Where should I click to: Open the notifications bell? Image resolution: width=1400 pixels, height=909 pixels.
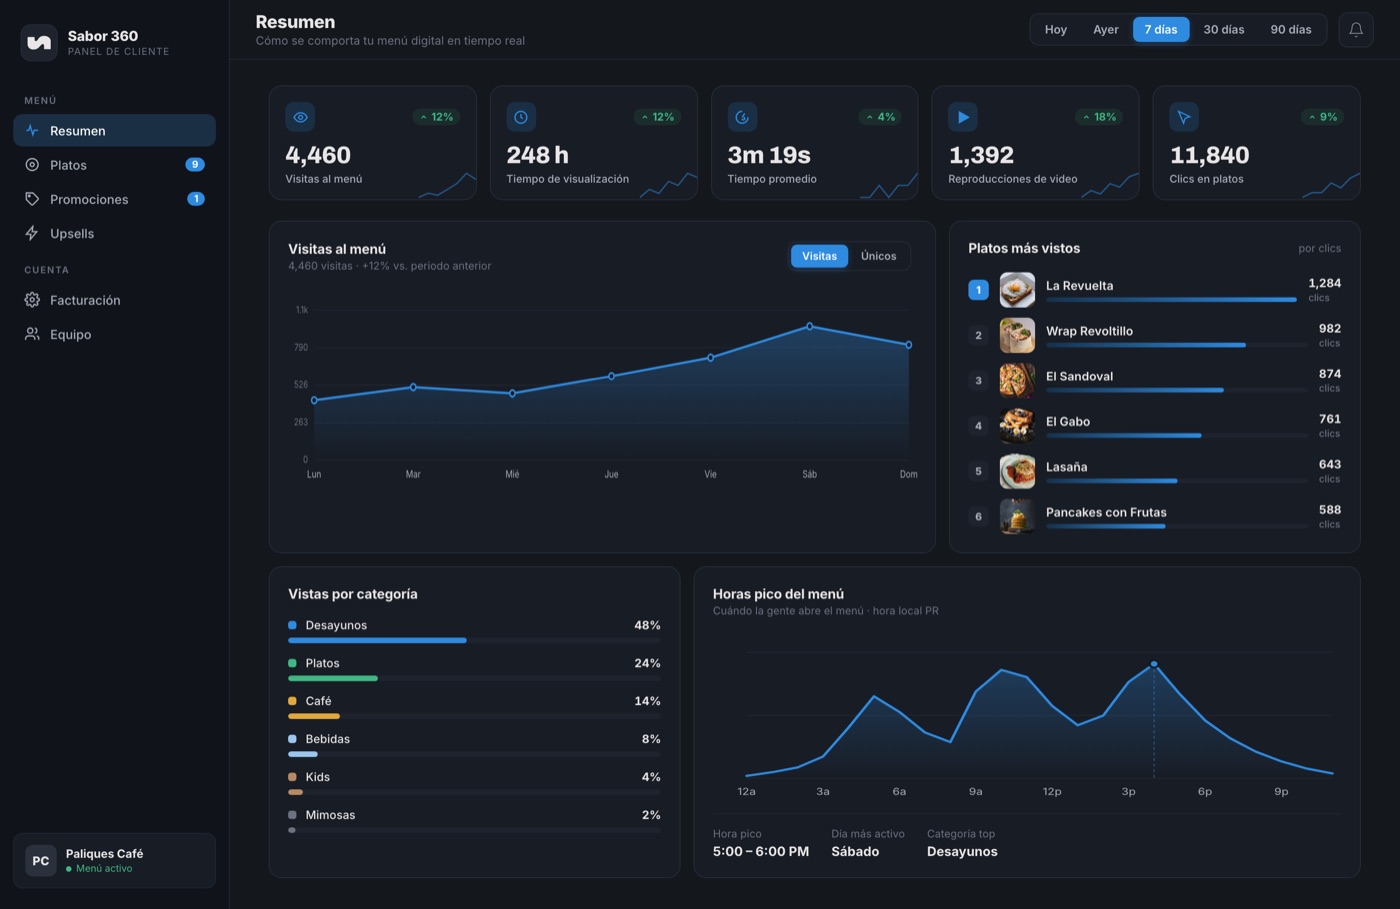(x=1356, y=29)
